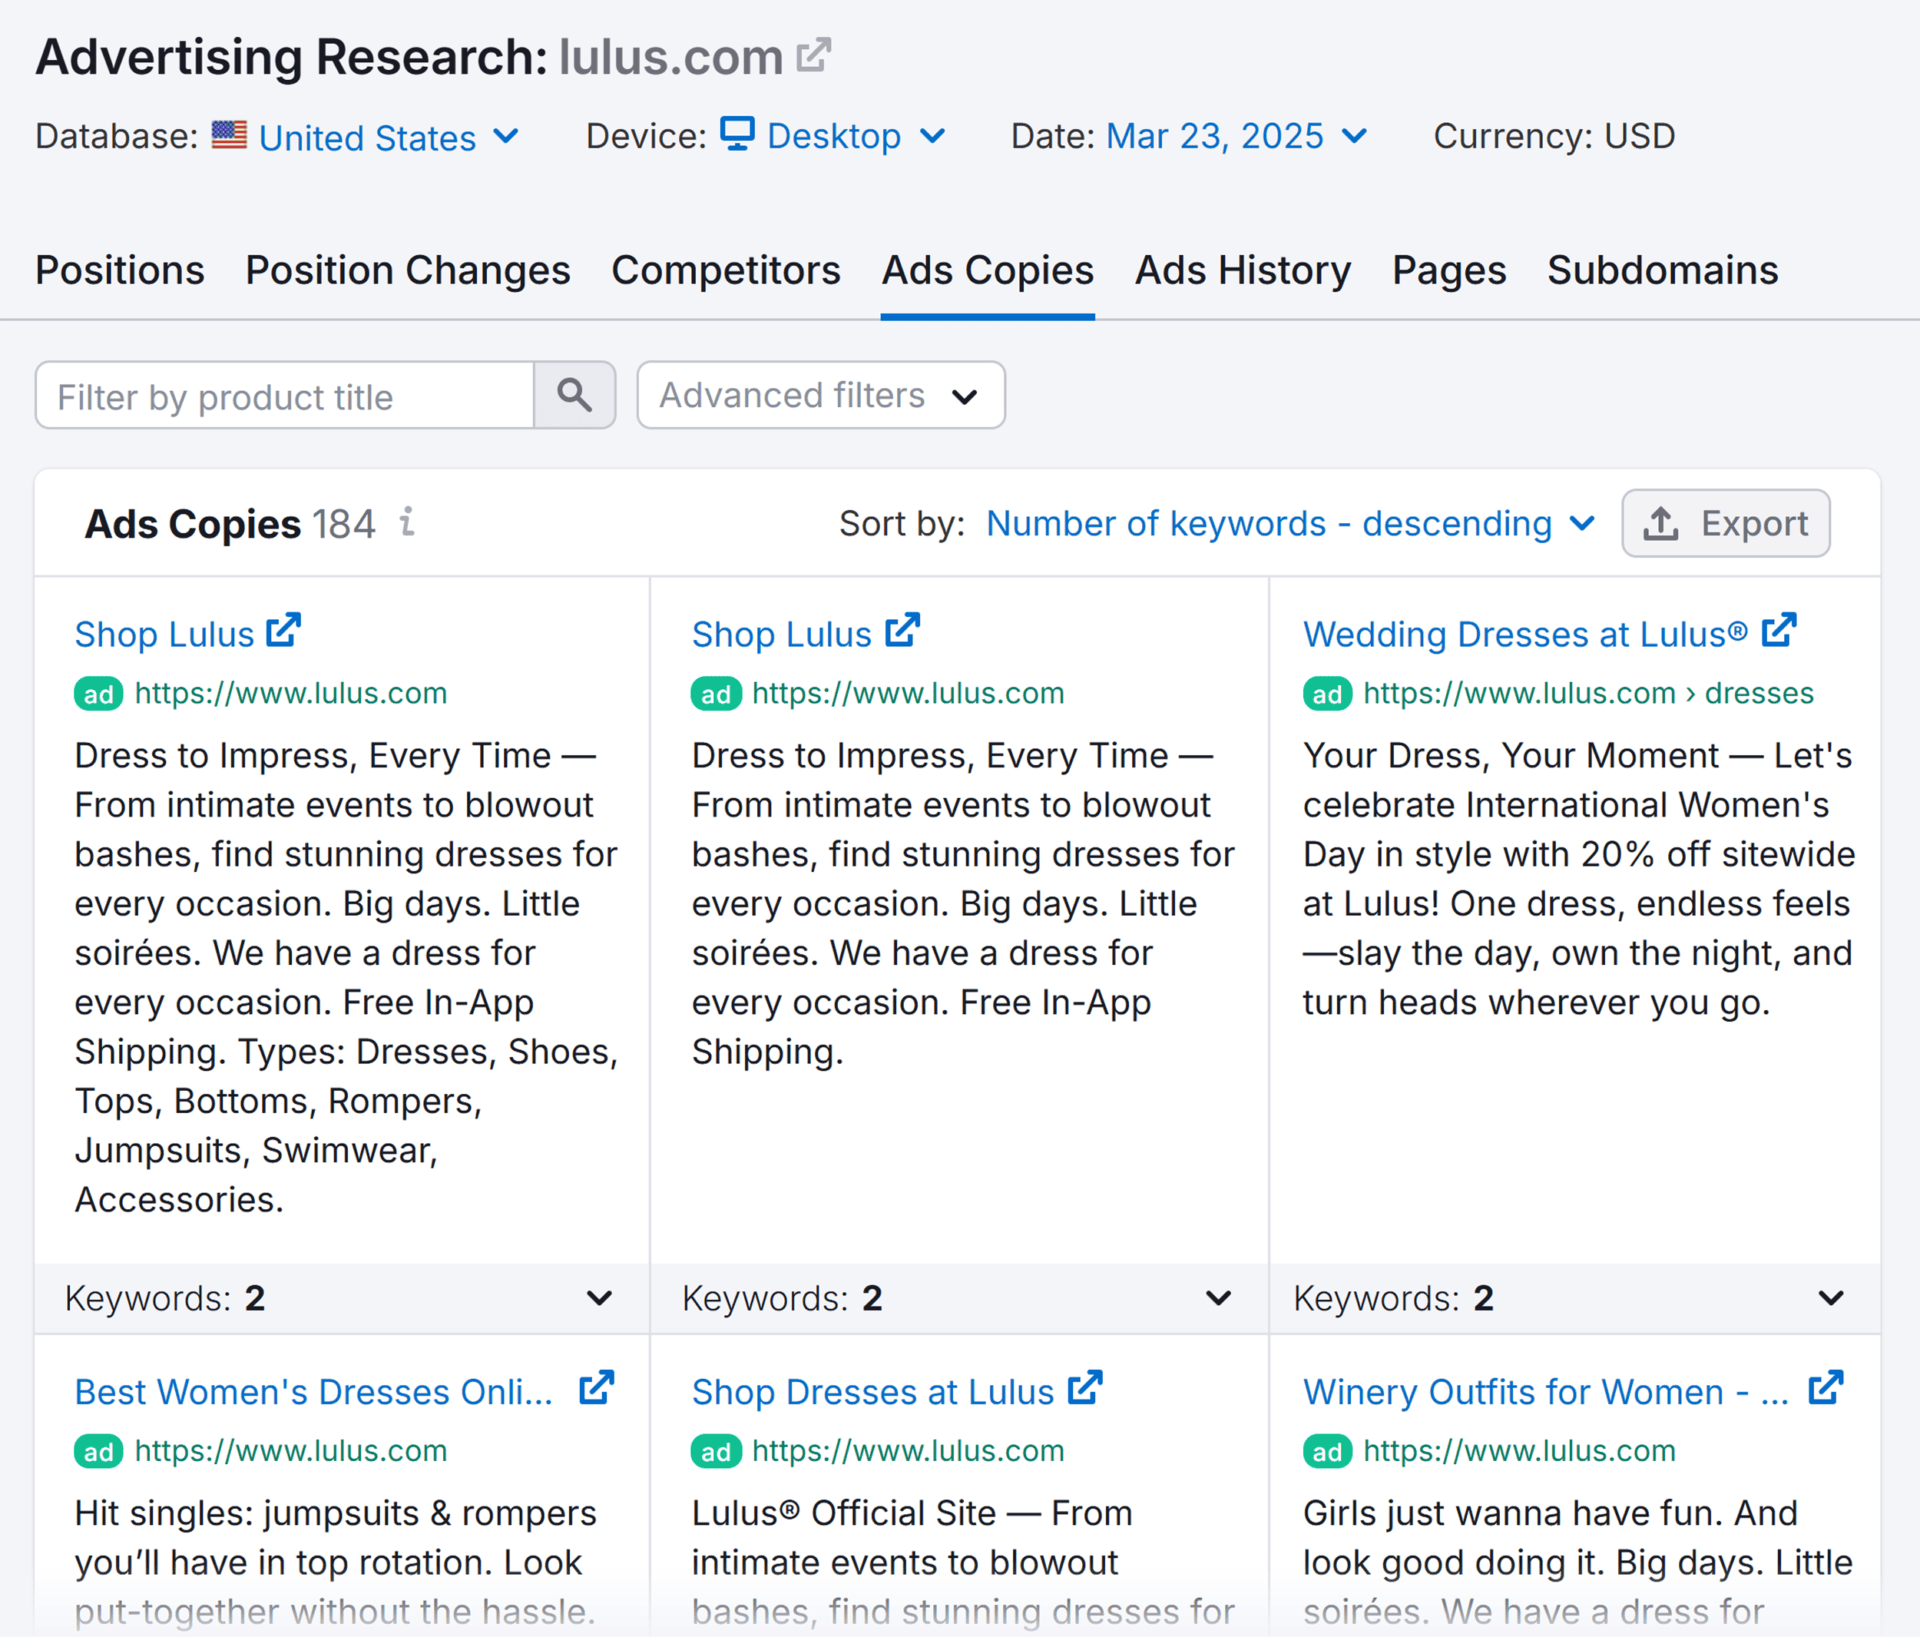This screenshot has width=1920, height=1637.
Task: Click the Export button
Action: point(1725,523)
